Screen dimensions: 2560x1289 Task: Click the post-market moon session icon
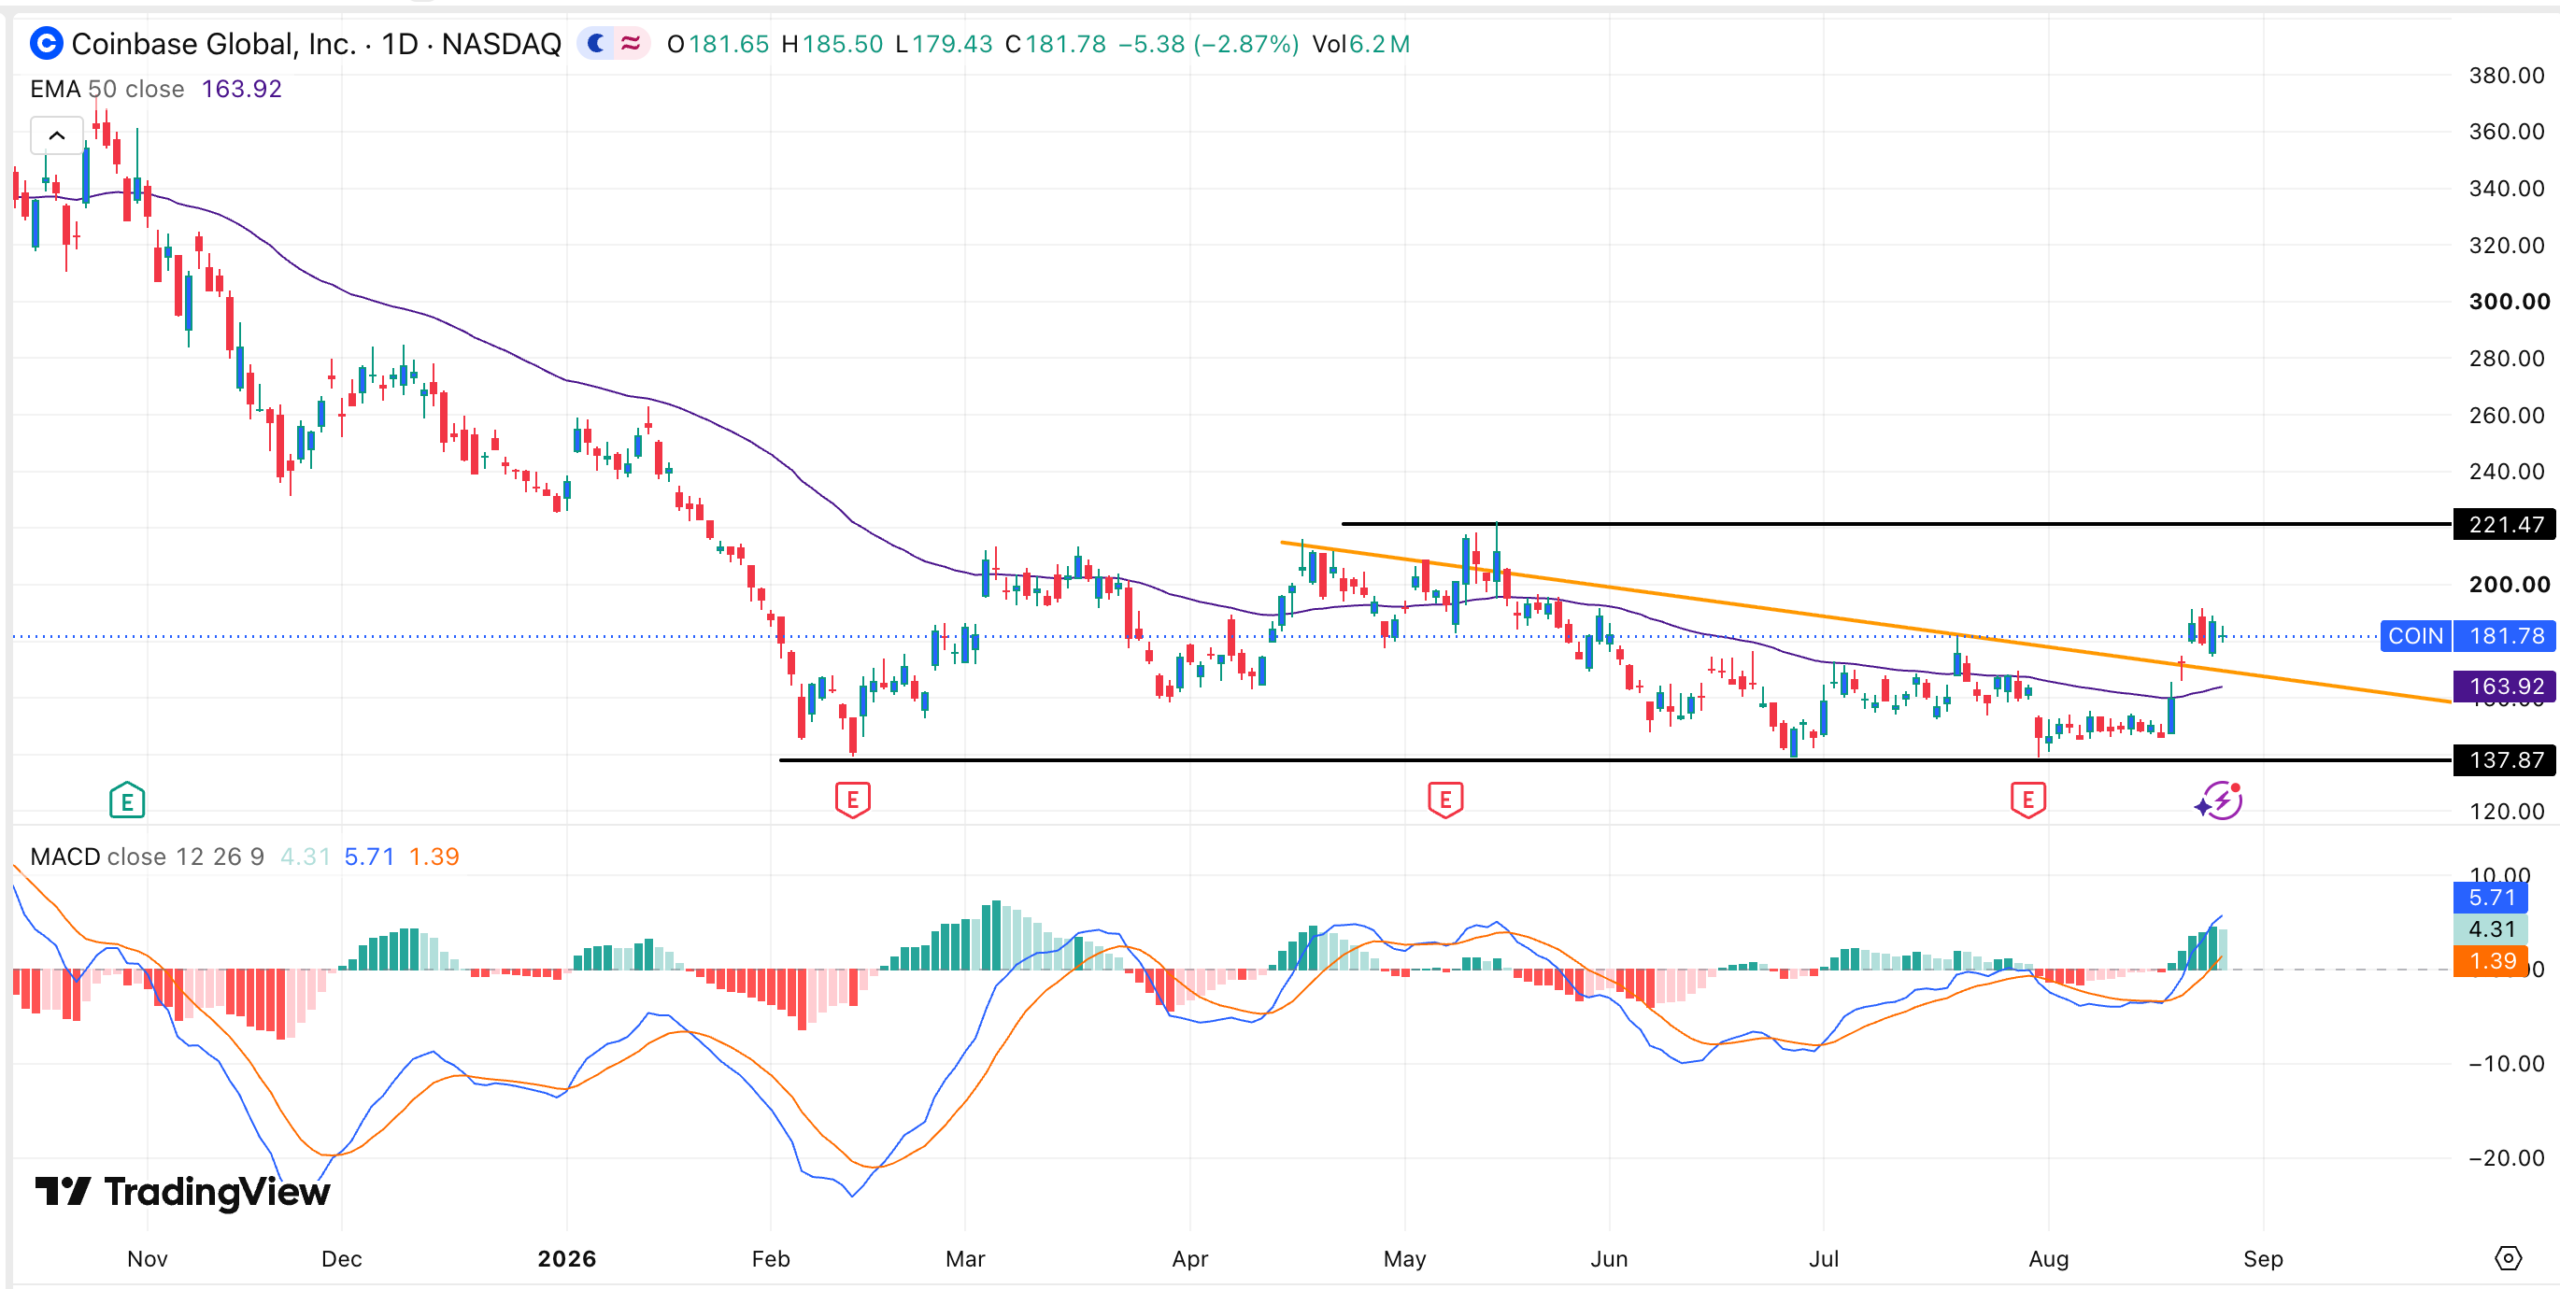tap(596, 43)
